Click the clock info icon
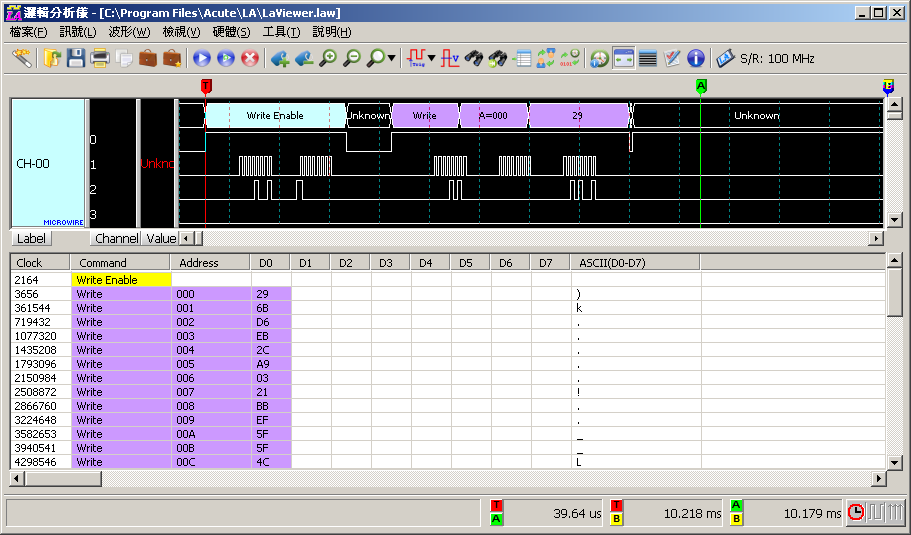The width and height of the screenshot is (911, 535). (x=599, y=58)
